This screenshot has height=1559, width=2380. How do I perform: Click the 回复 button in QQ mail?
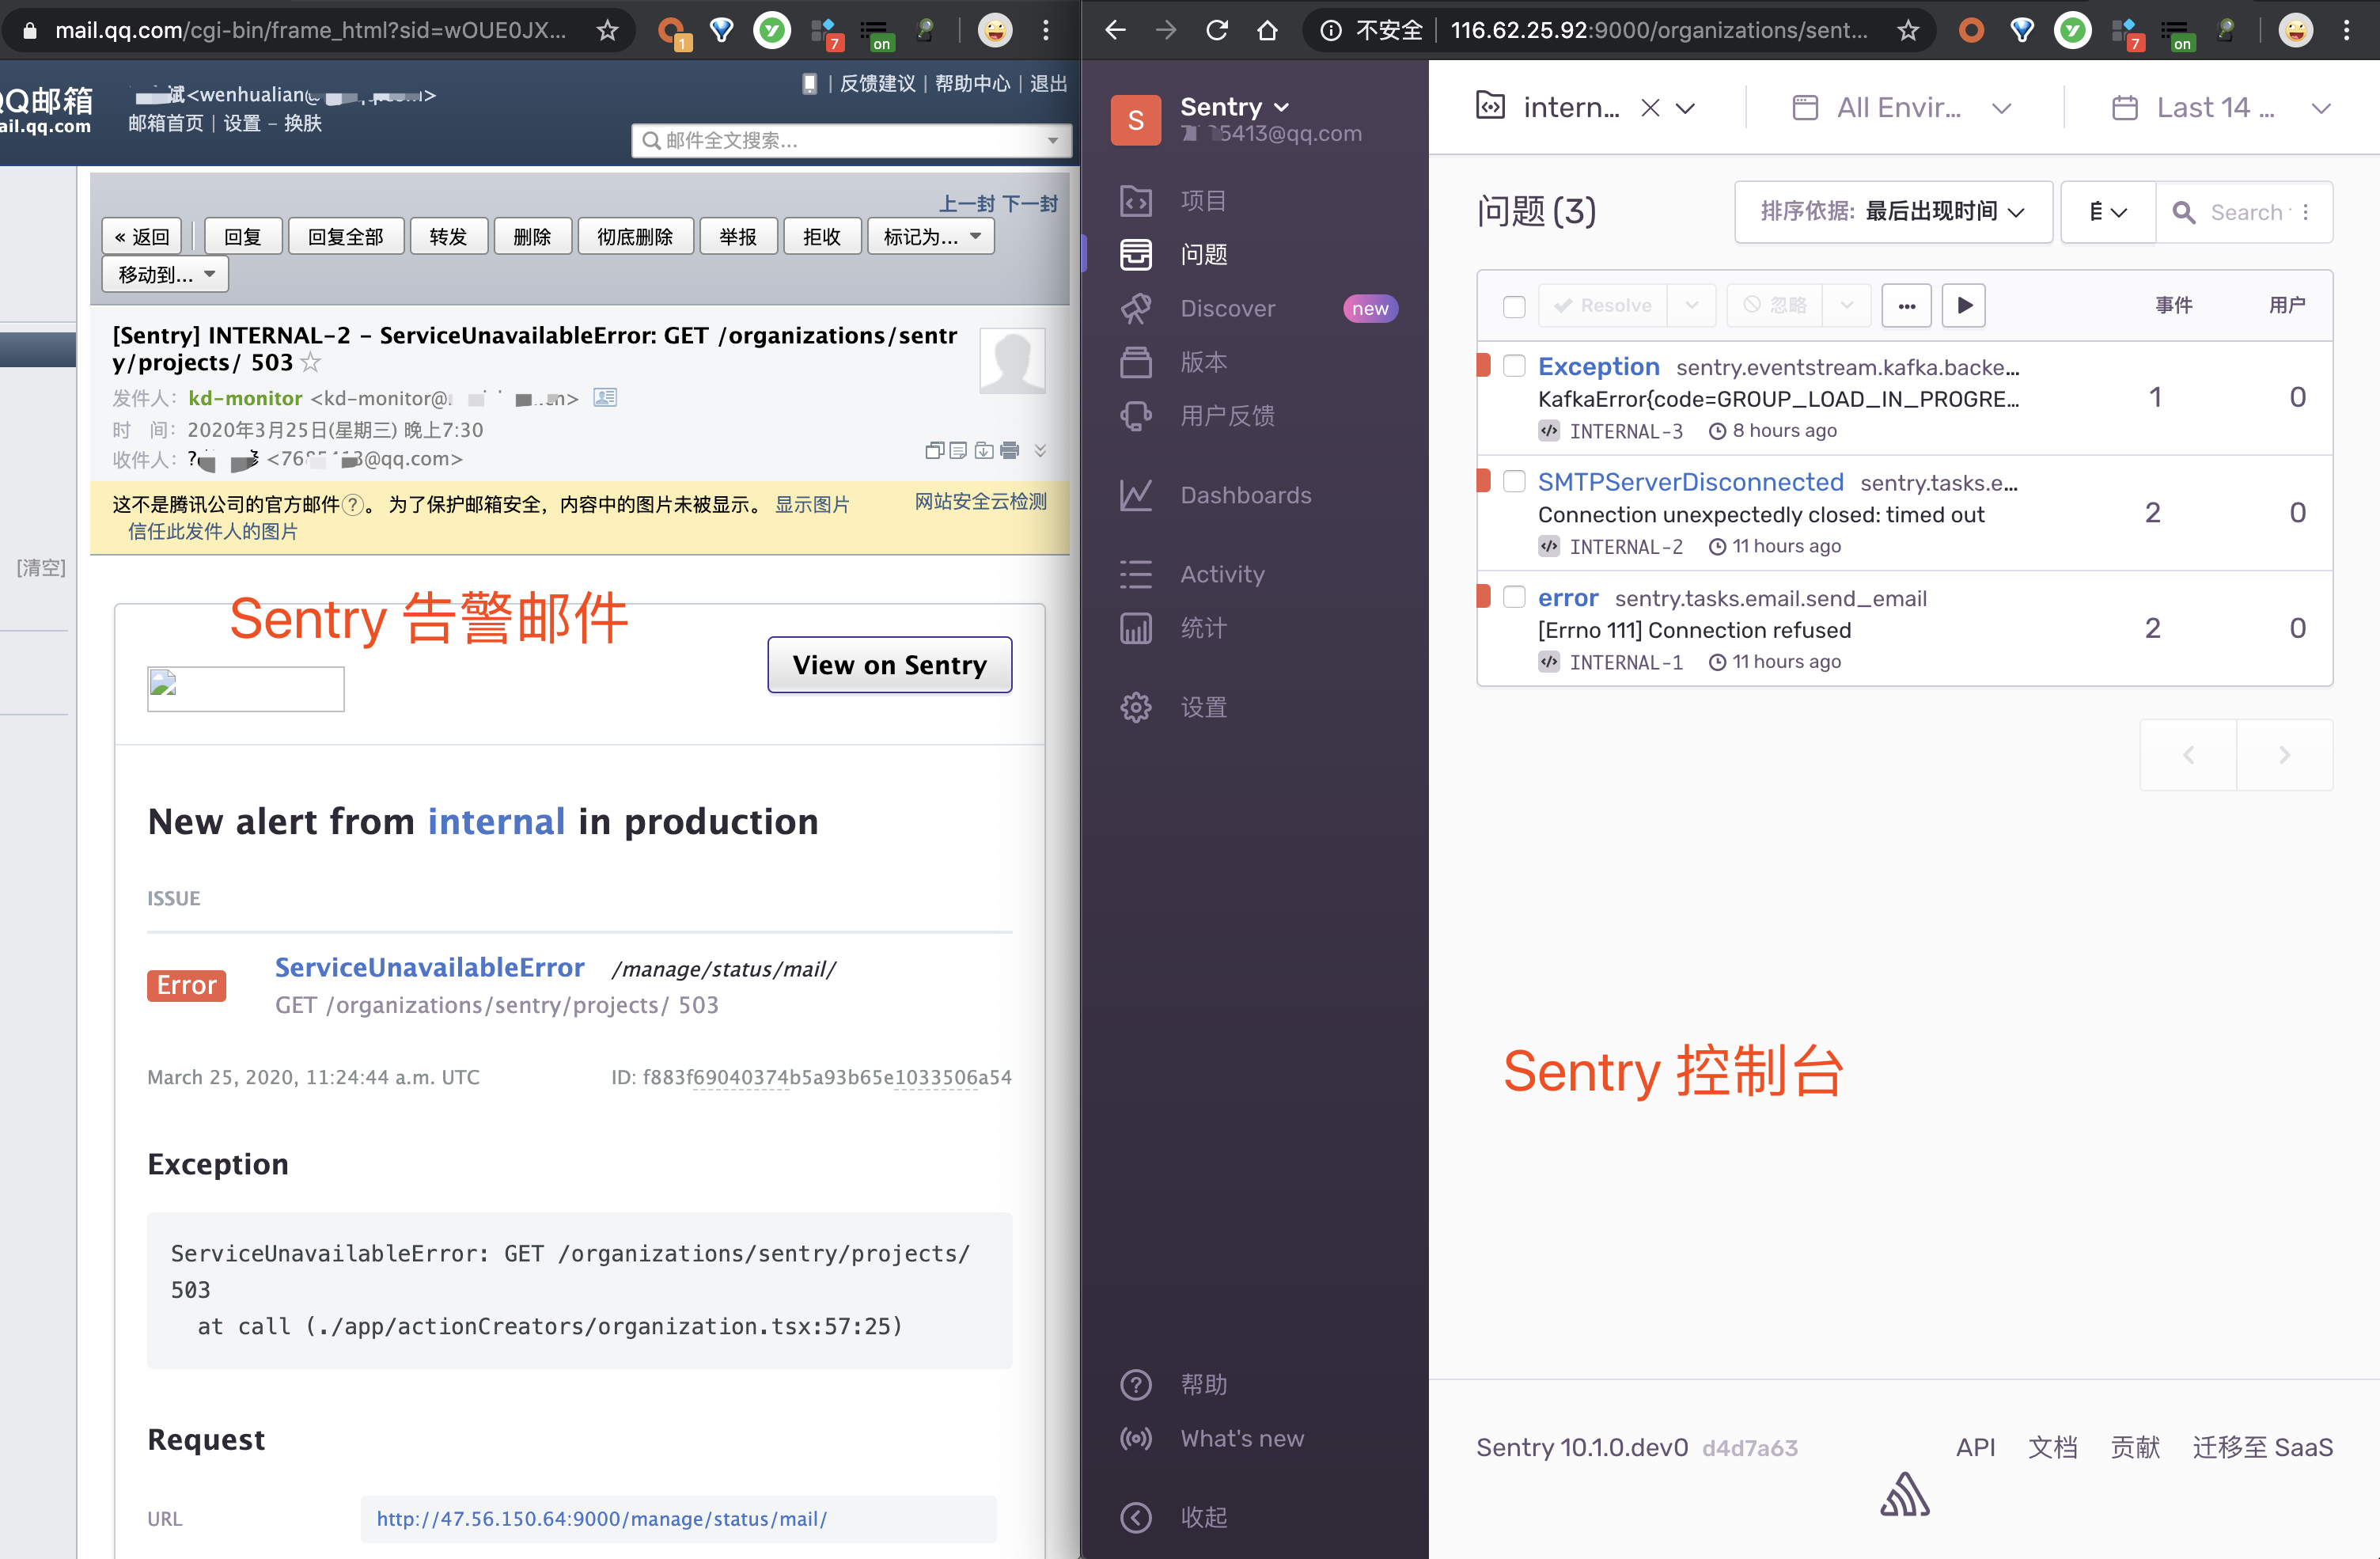pyautogui.click(x=243, y=237)
